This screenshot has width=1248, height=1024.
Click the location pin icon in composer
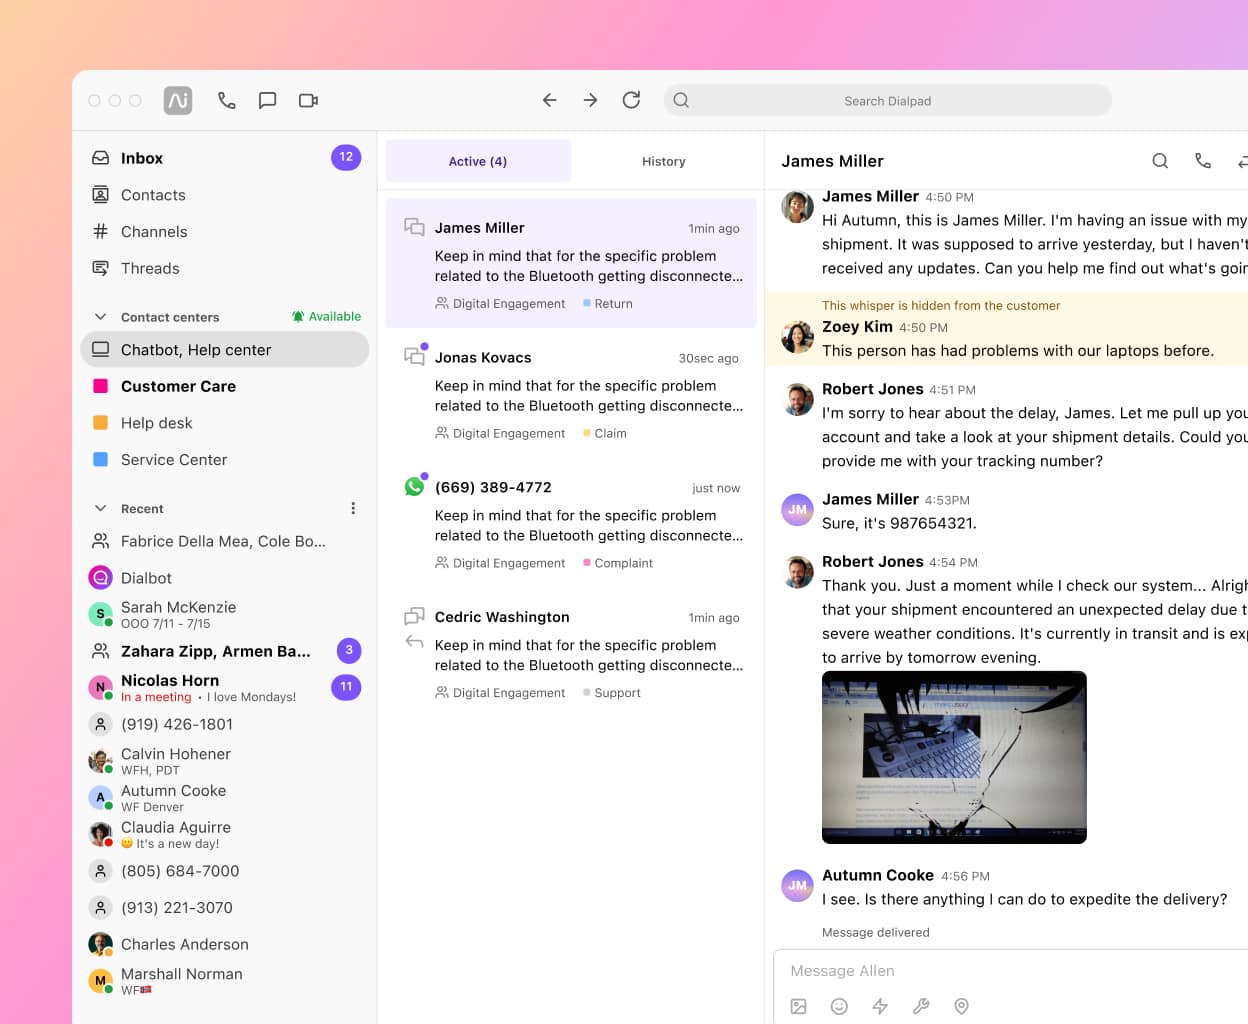pyautogui.click(x=961, y=1006)
